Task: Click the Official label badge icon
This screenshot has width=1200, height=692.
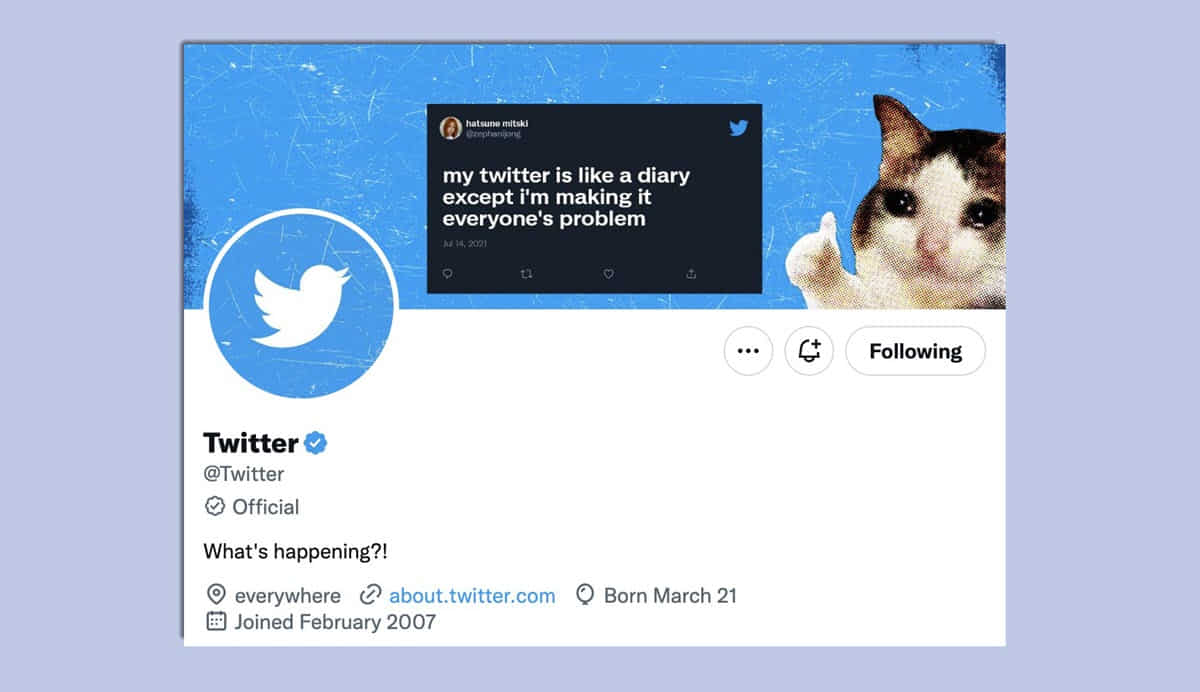Action: 215,507
